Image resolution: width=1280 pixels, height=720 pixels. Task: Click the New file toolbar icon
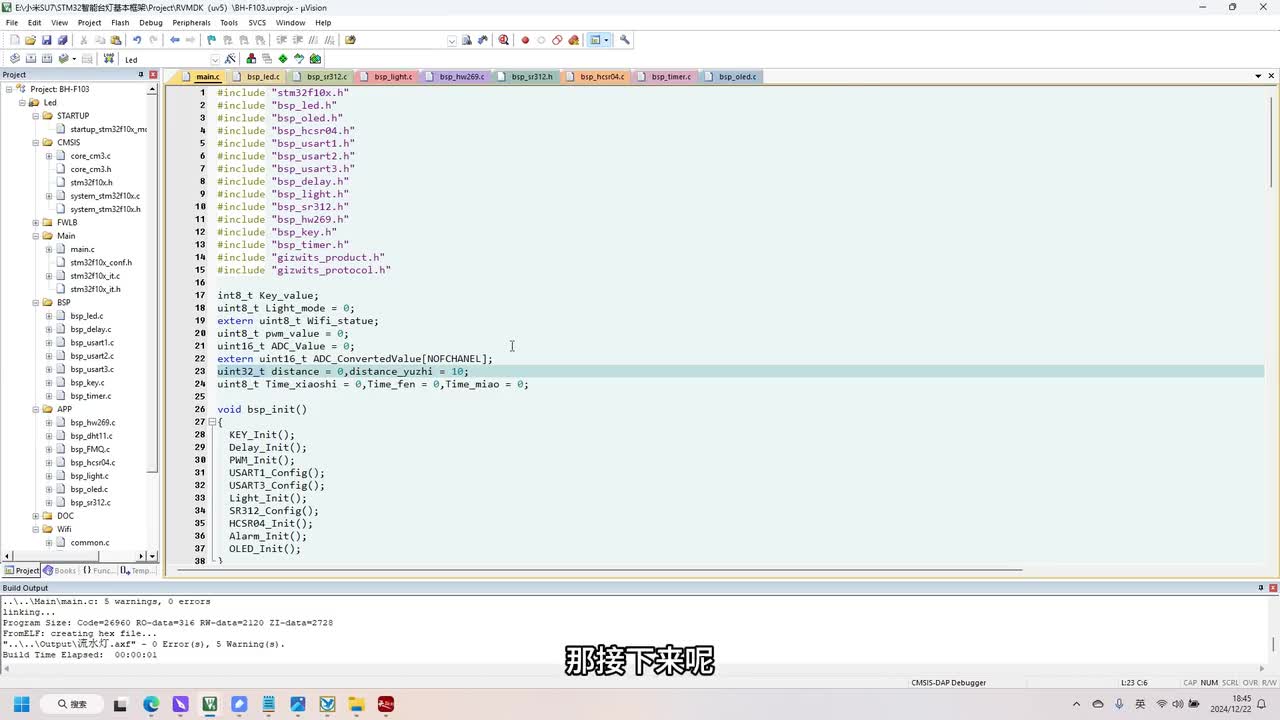[14, 40]
